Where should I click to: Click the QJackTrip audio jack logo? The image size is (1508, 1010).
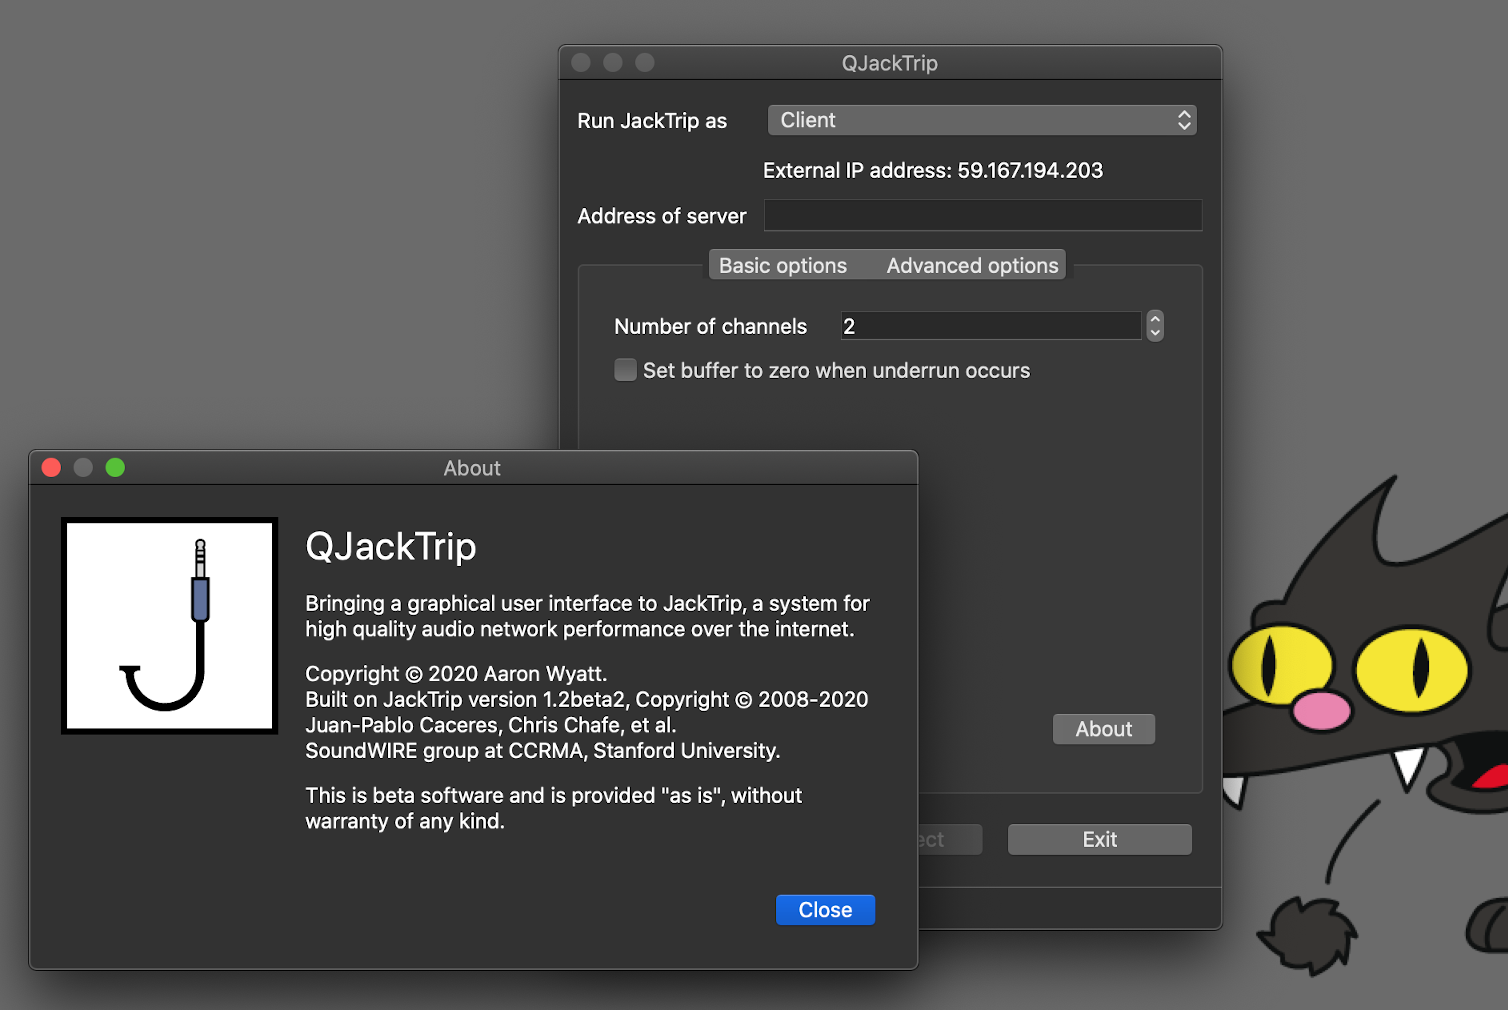[169, 626]
